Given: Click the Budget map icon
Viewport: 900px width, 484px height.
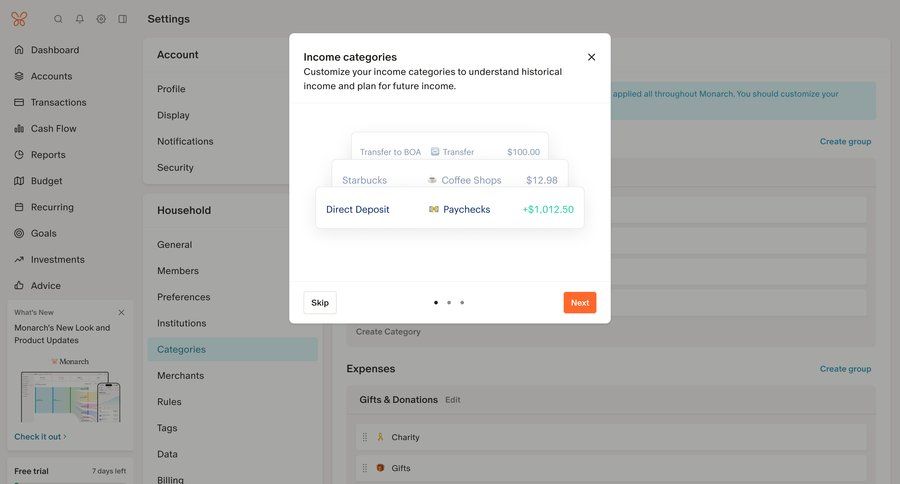Looking at the screenshot, I should point(19,181).
